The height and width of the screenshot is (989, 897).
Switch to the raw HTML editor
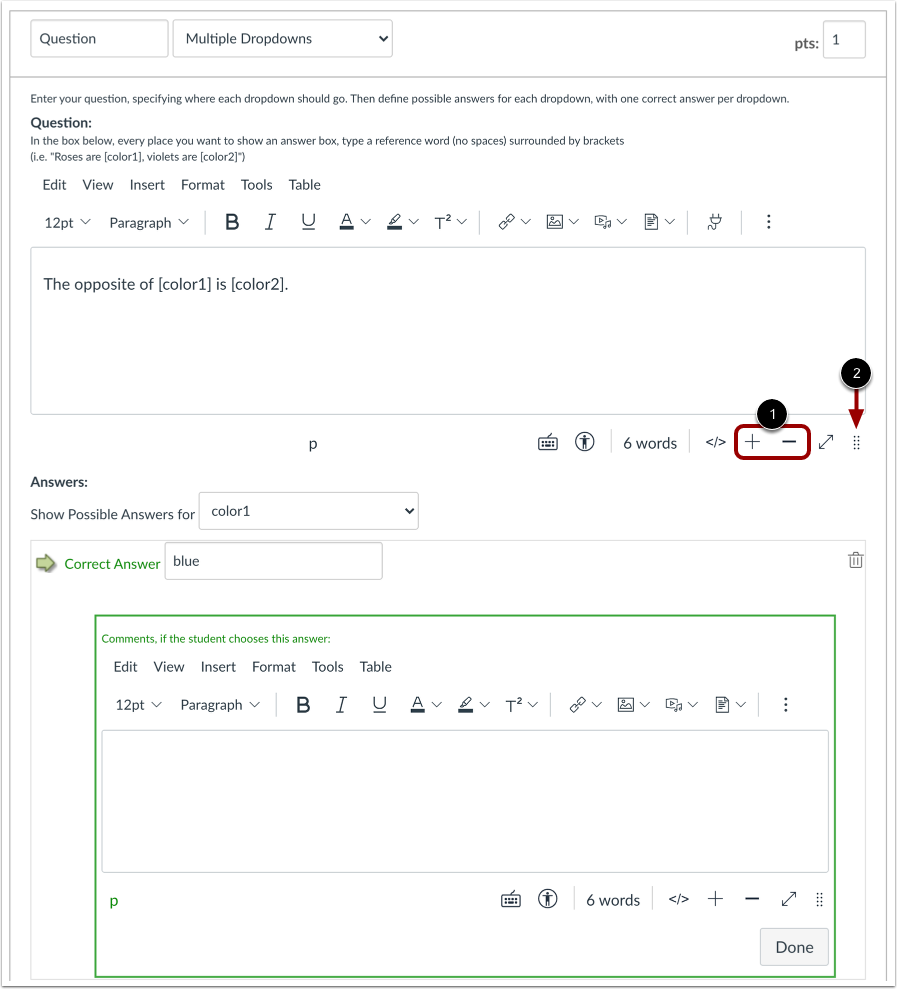[x=714, y=441]
